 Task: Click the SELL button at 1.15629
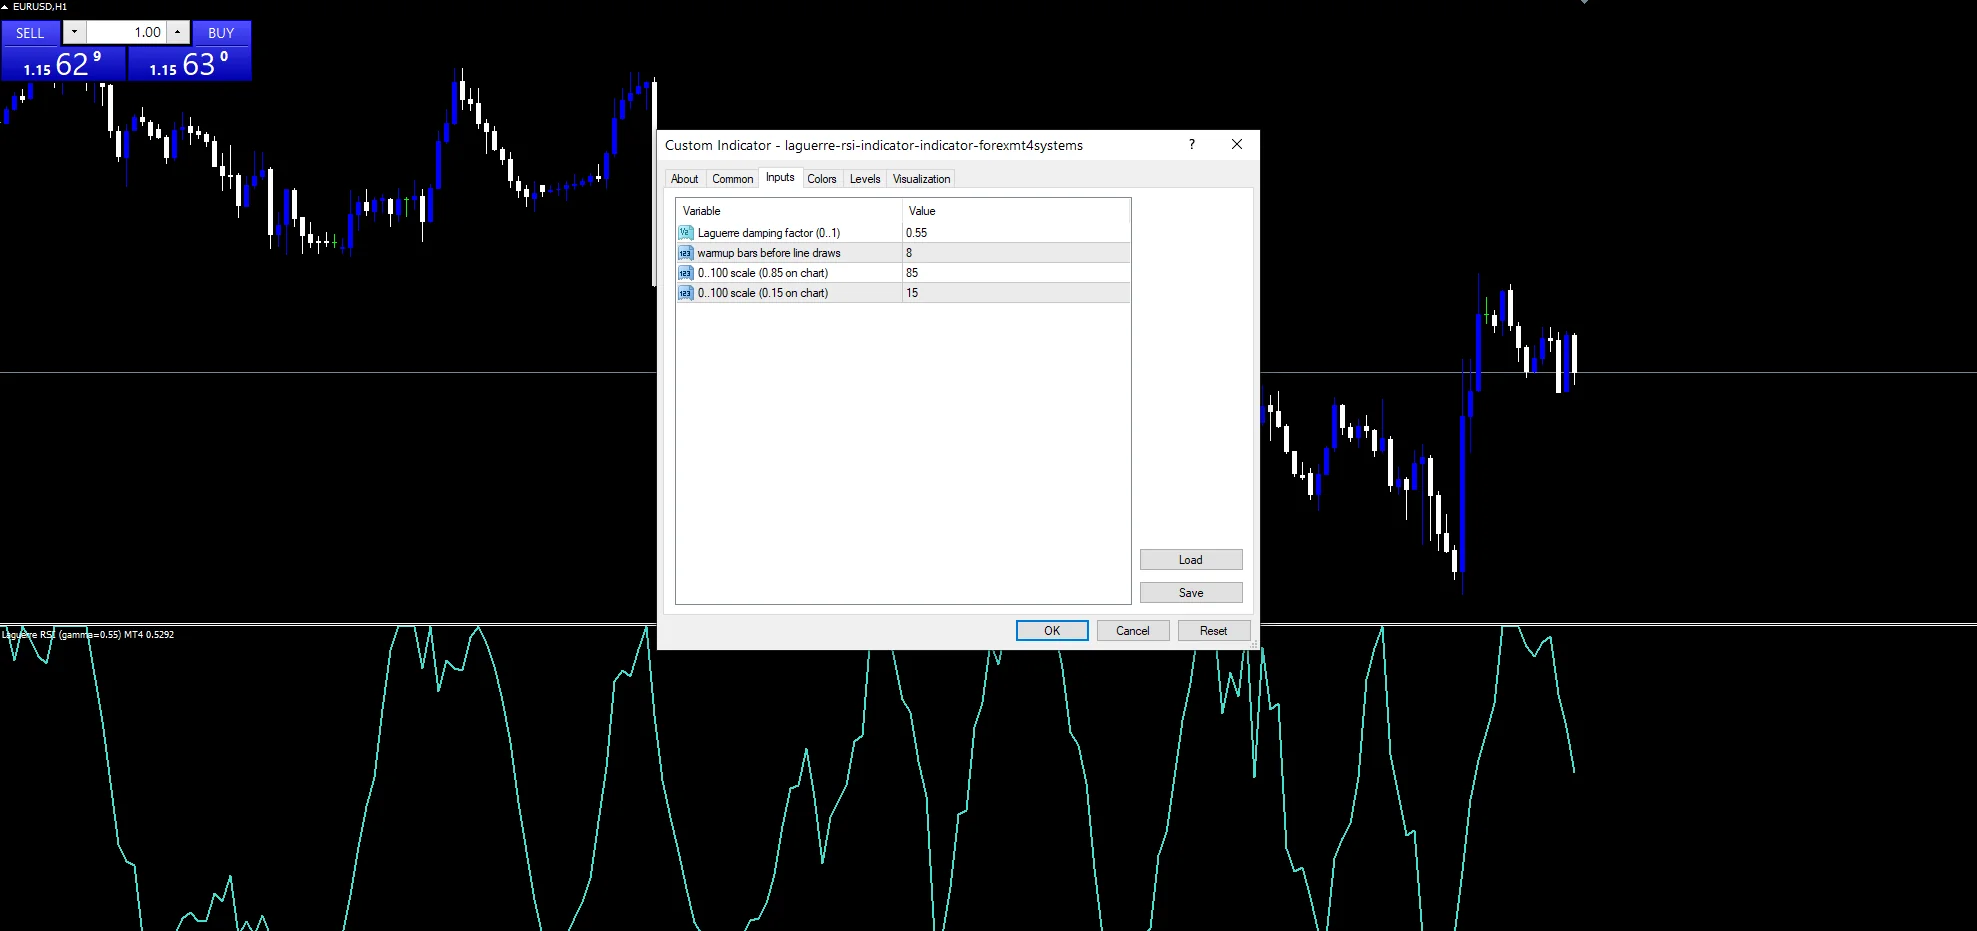point(63,51)
